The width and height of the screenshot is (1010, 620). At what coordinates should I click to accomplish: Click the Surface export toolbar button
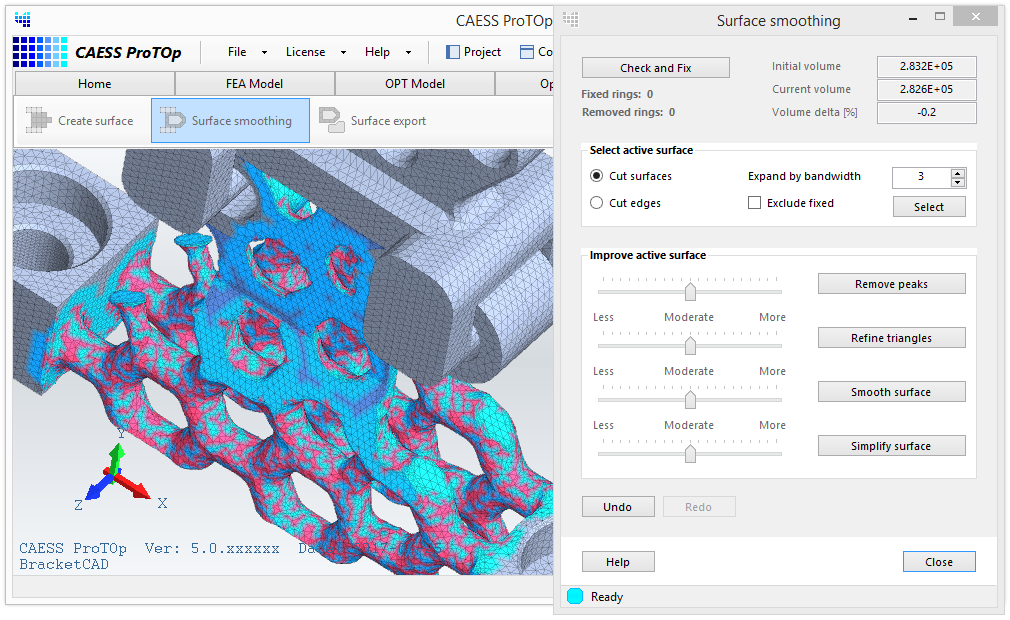coord(372,120)
